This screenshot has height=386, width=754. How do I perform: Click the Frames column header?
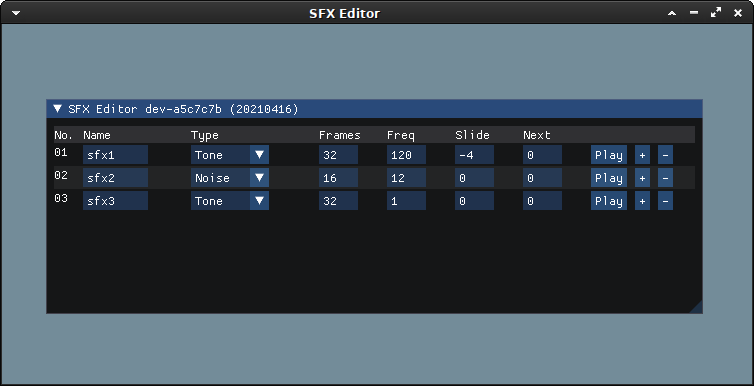pos(339,135)
